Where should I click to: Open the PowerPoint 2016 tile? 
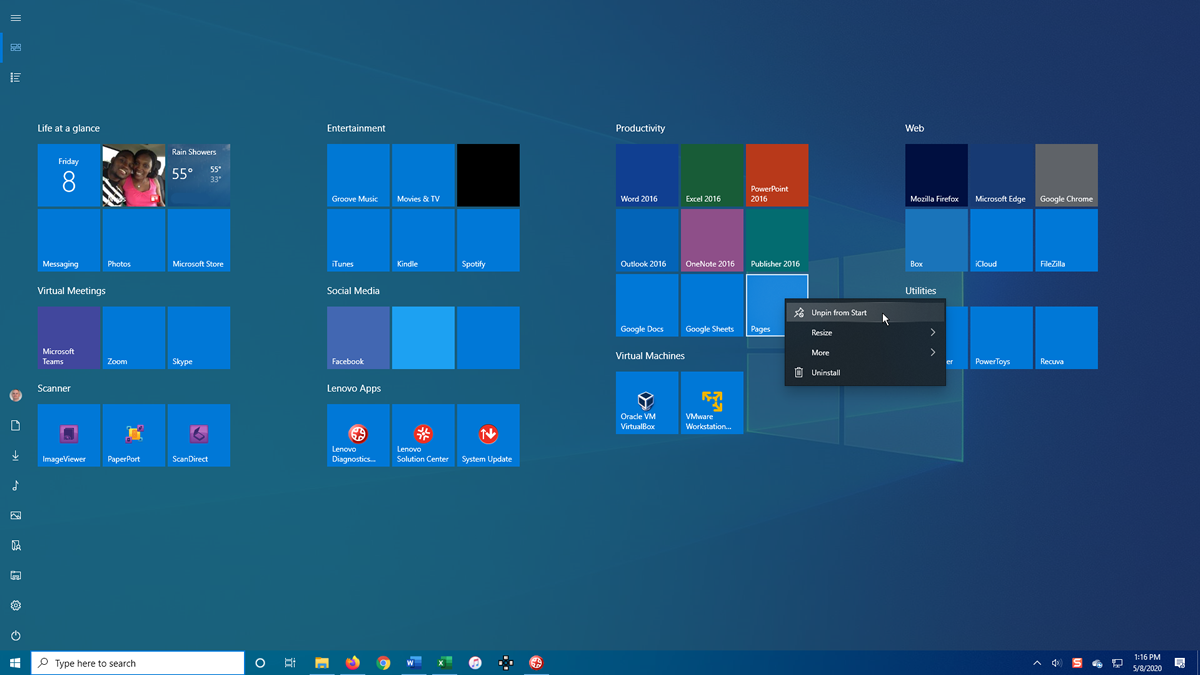[777, 175]
